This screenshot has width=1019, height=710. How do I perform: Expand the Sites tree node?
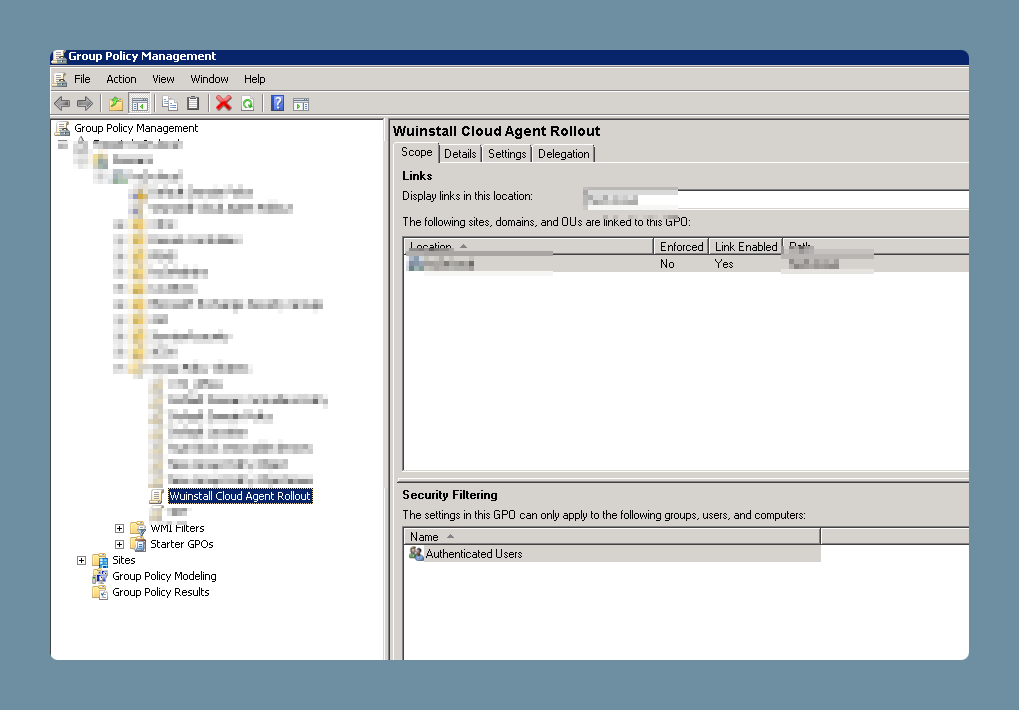[x=81, y=561]
